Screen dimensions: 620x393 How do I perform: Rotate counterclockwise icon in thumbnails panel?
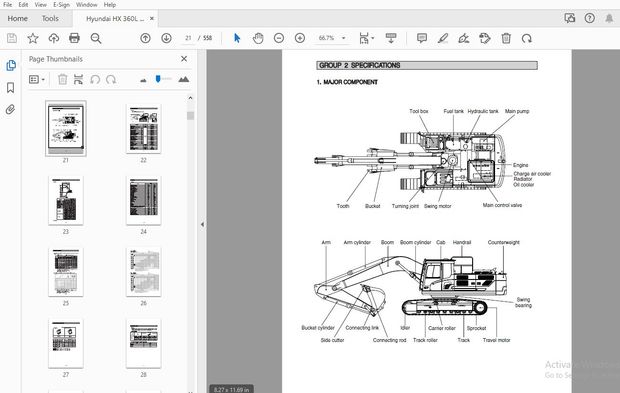[95, 79]
